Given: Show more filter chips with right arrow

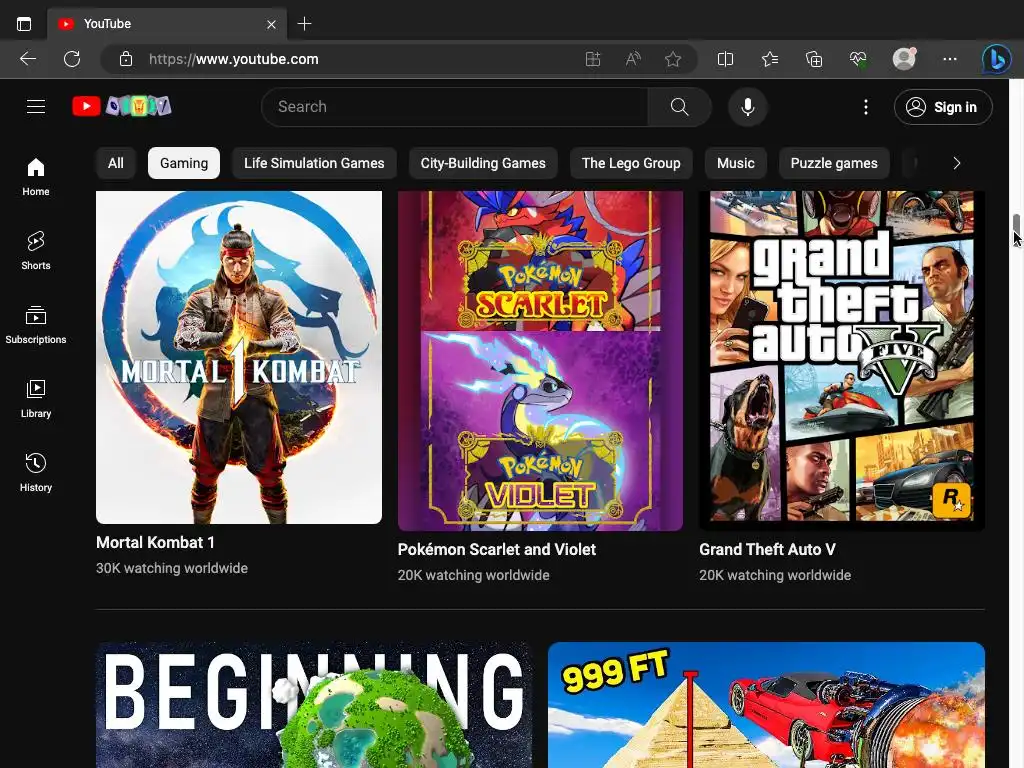Looking at the screenshot, I should 957,163.
